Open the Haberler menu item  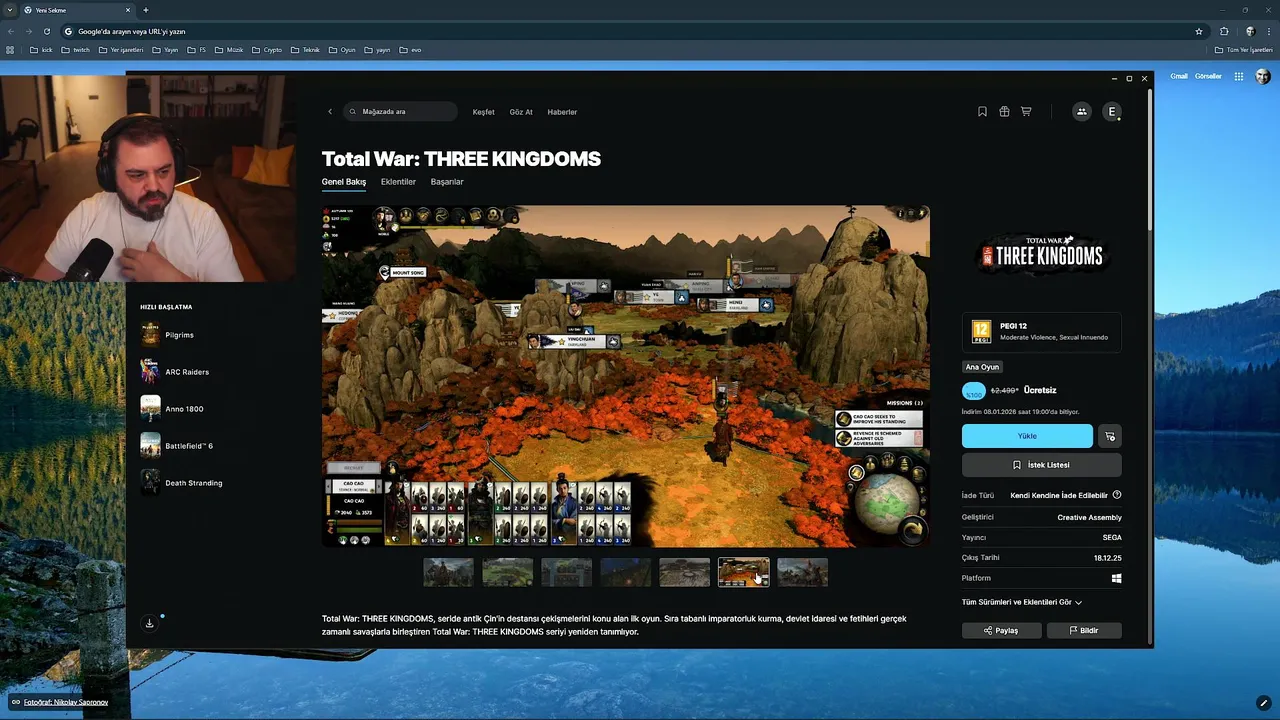tap(562, 112)
